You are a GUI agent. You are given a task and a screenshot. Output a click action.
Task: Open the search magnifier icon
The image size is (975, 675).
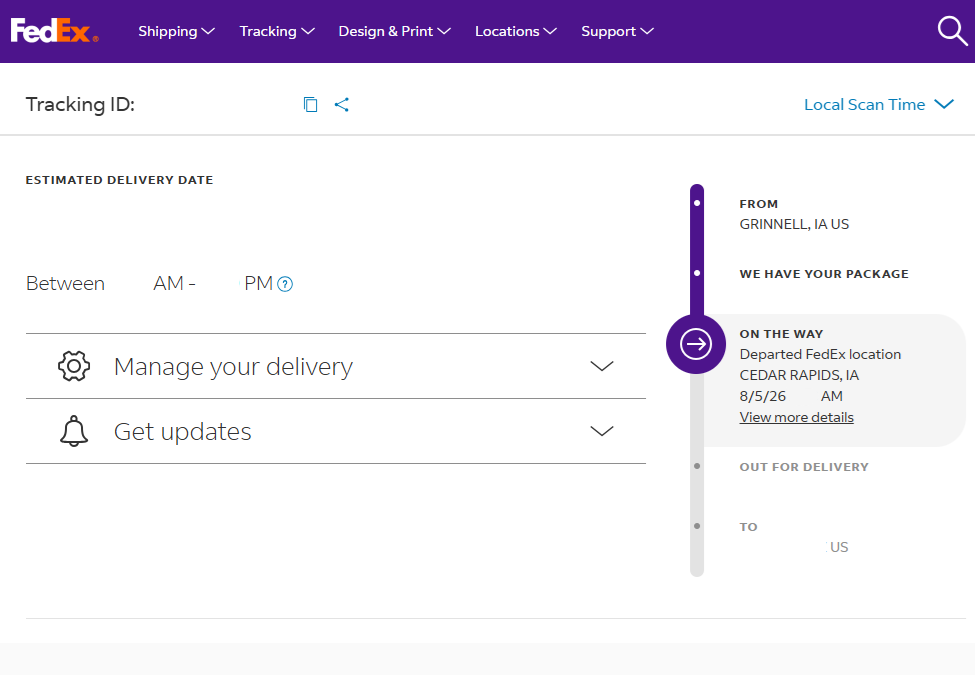pyautogui.click(x=952, y=31)
